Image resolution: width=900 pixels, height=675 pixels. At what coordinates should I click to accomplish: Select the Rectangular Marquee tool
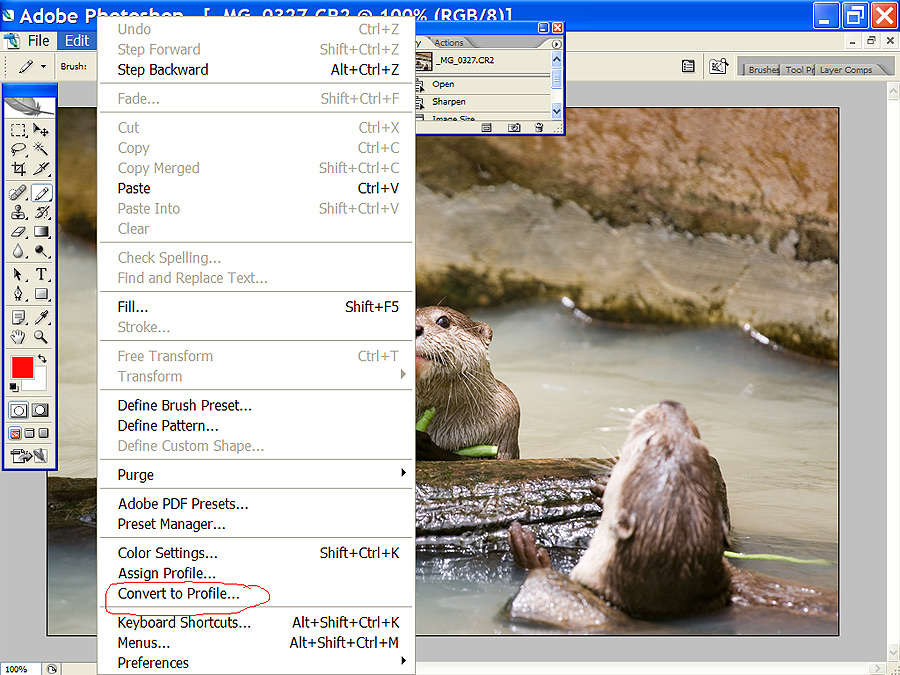(18, 130)
